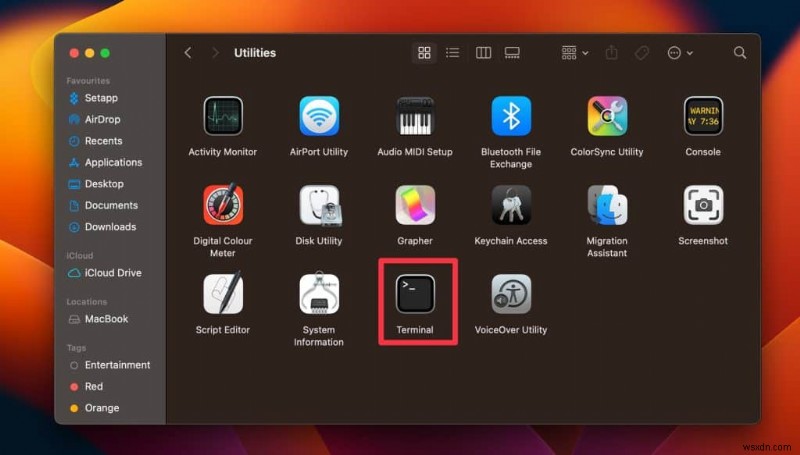This screenshot has height=455, width=800.
Task: Click the Tags toolbar button
Action: [x=642, y=53]
